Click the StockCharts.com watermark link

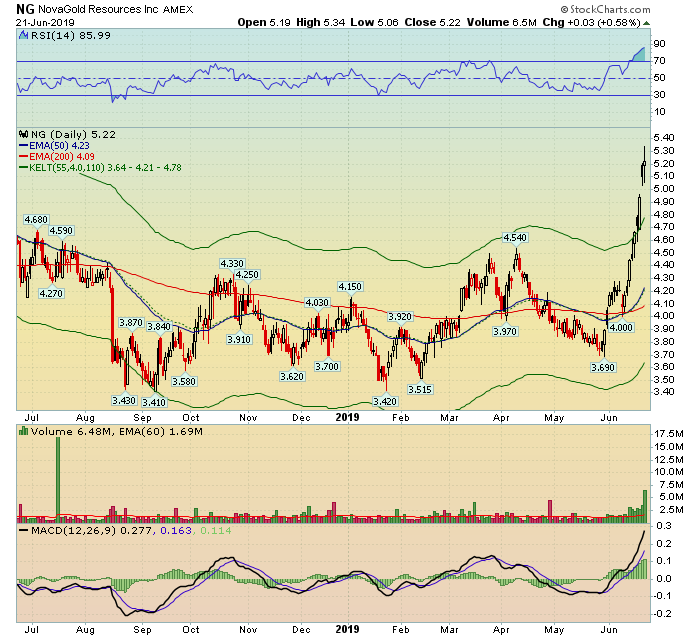tap(605, 9)
